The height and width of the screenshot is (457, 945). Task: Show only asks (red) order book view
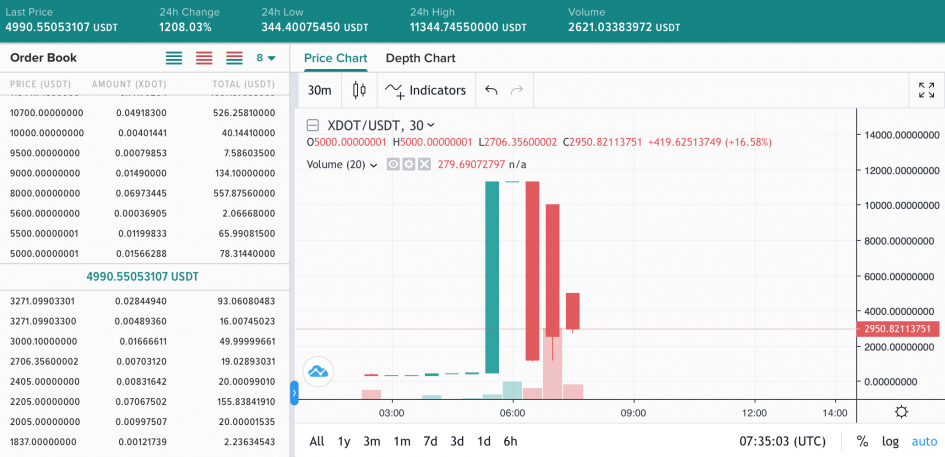pos(204,58)
